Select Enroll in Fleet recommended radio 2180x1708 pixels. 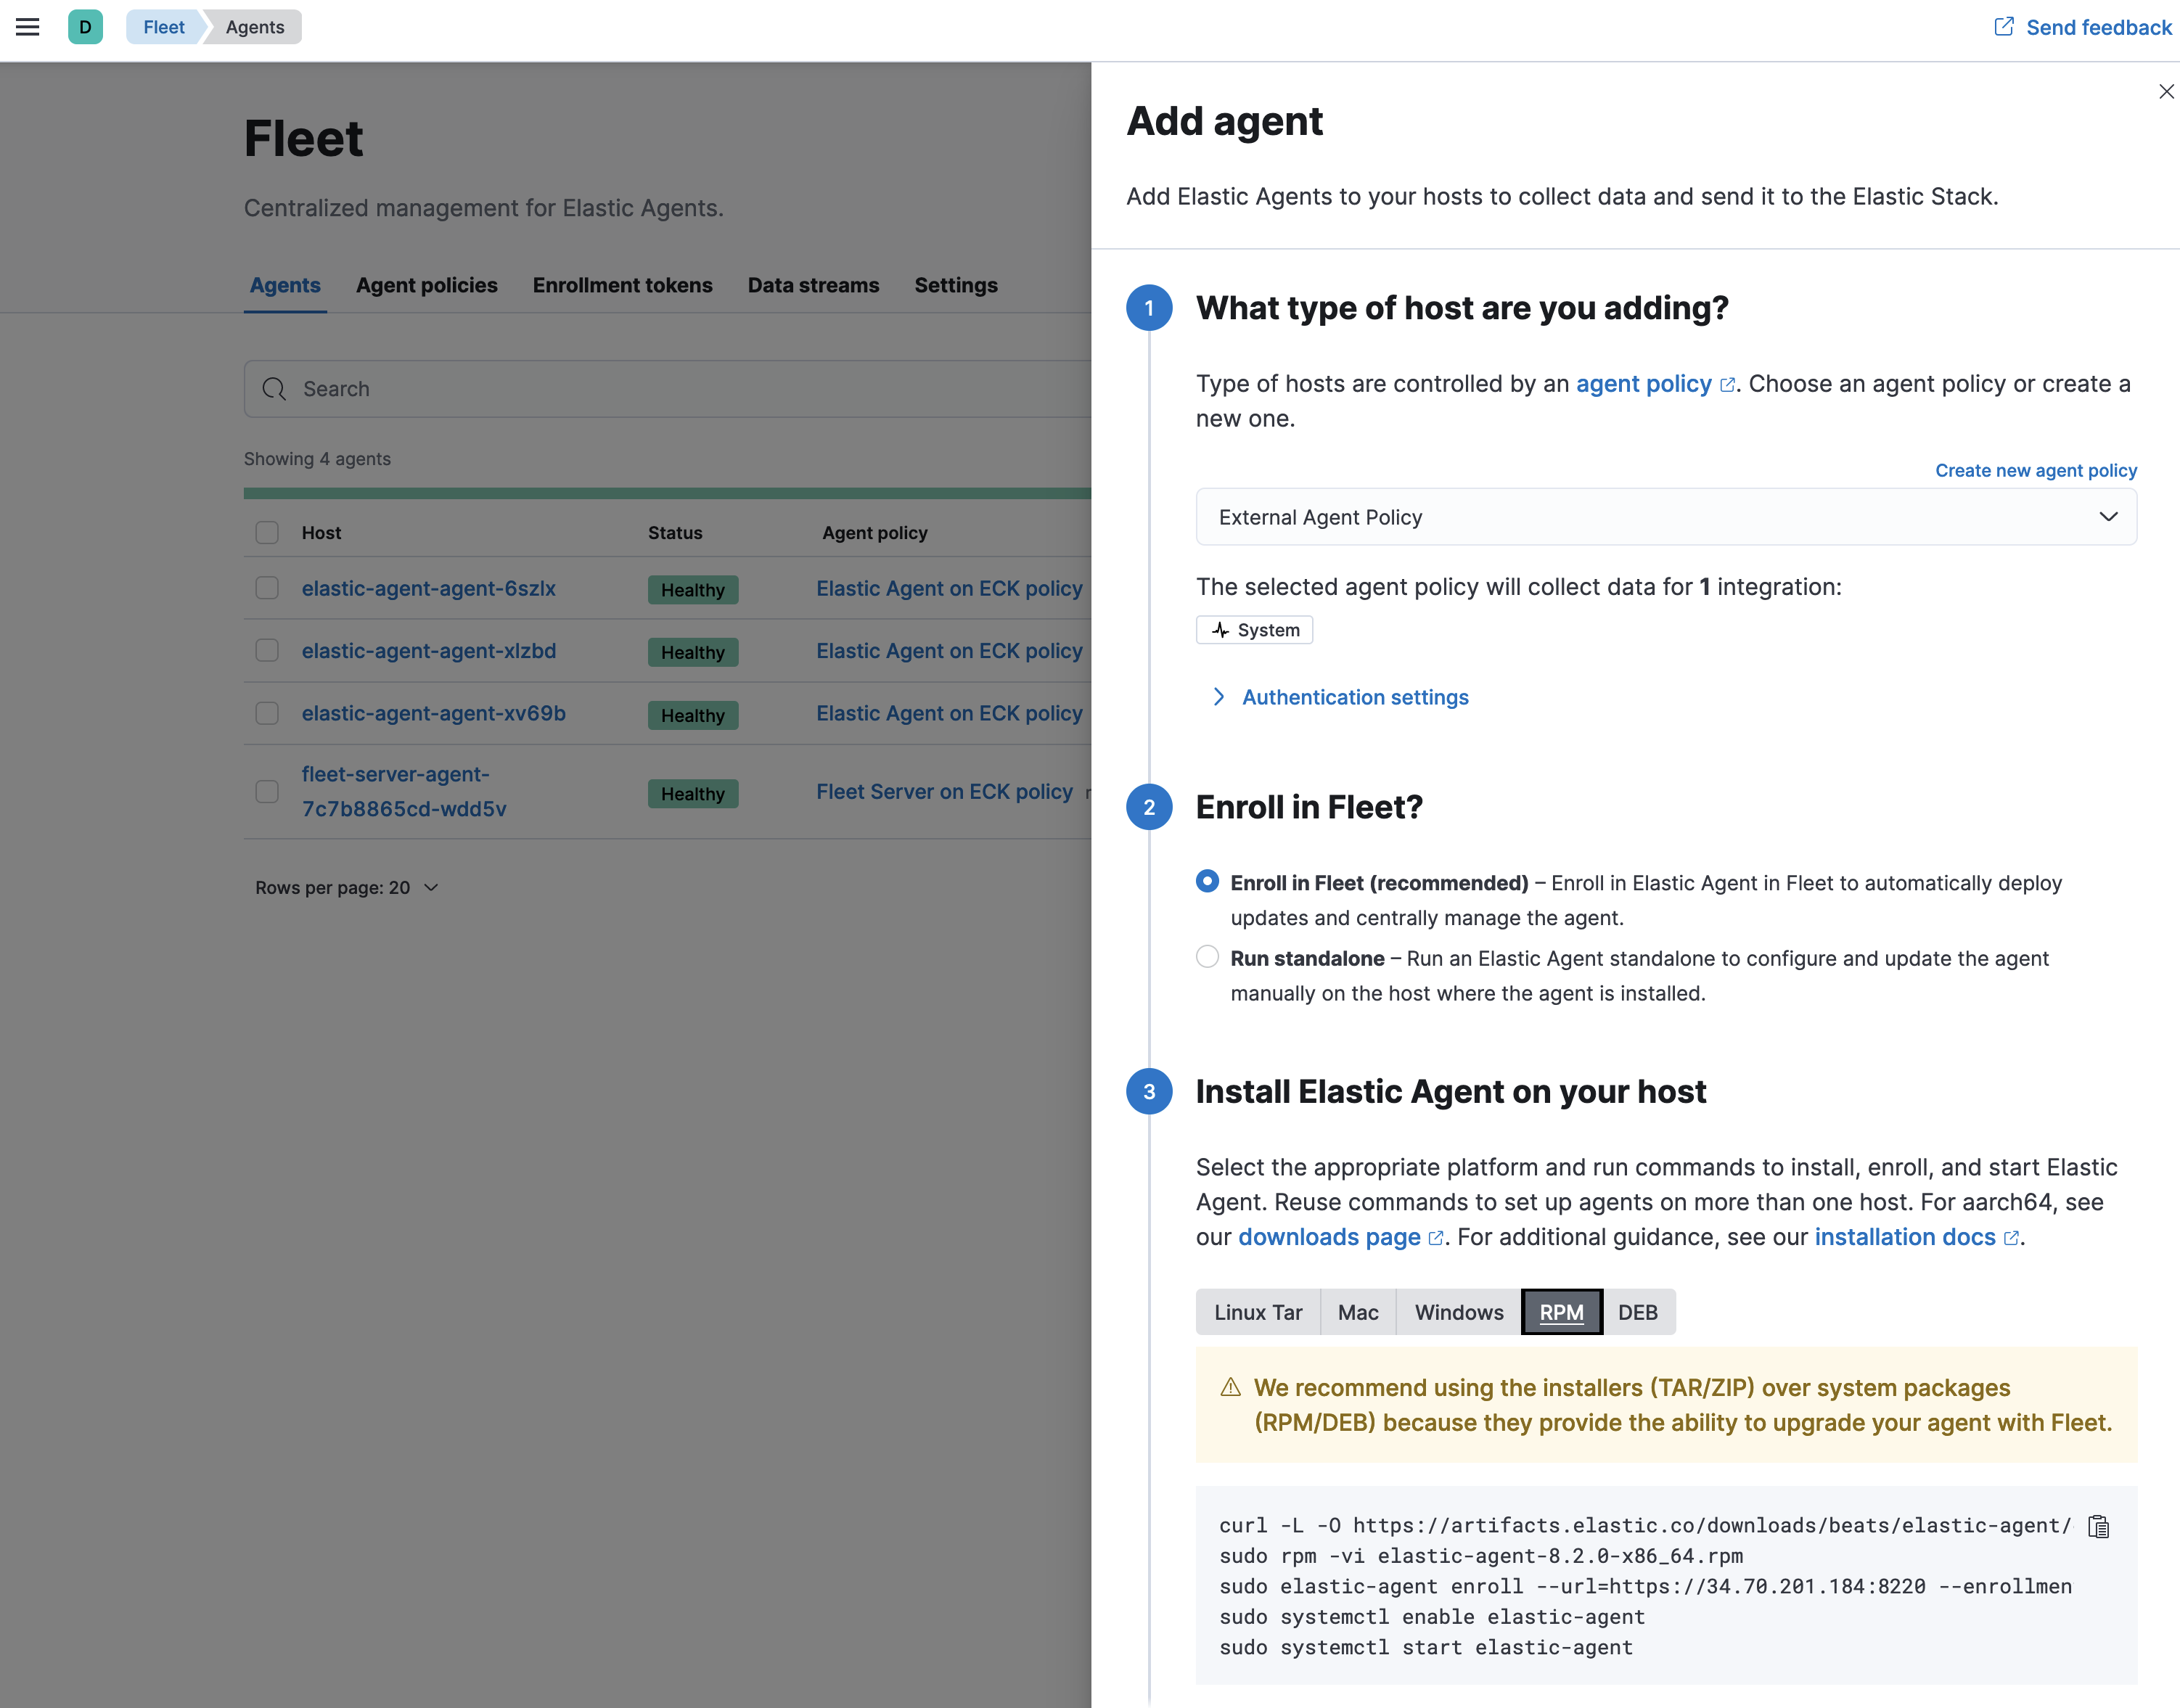[1207, 881]
